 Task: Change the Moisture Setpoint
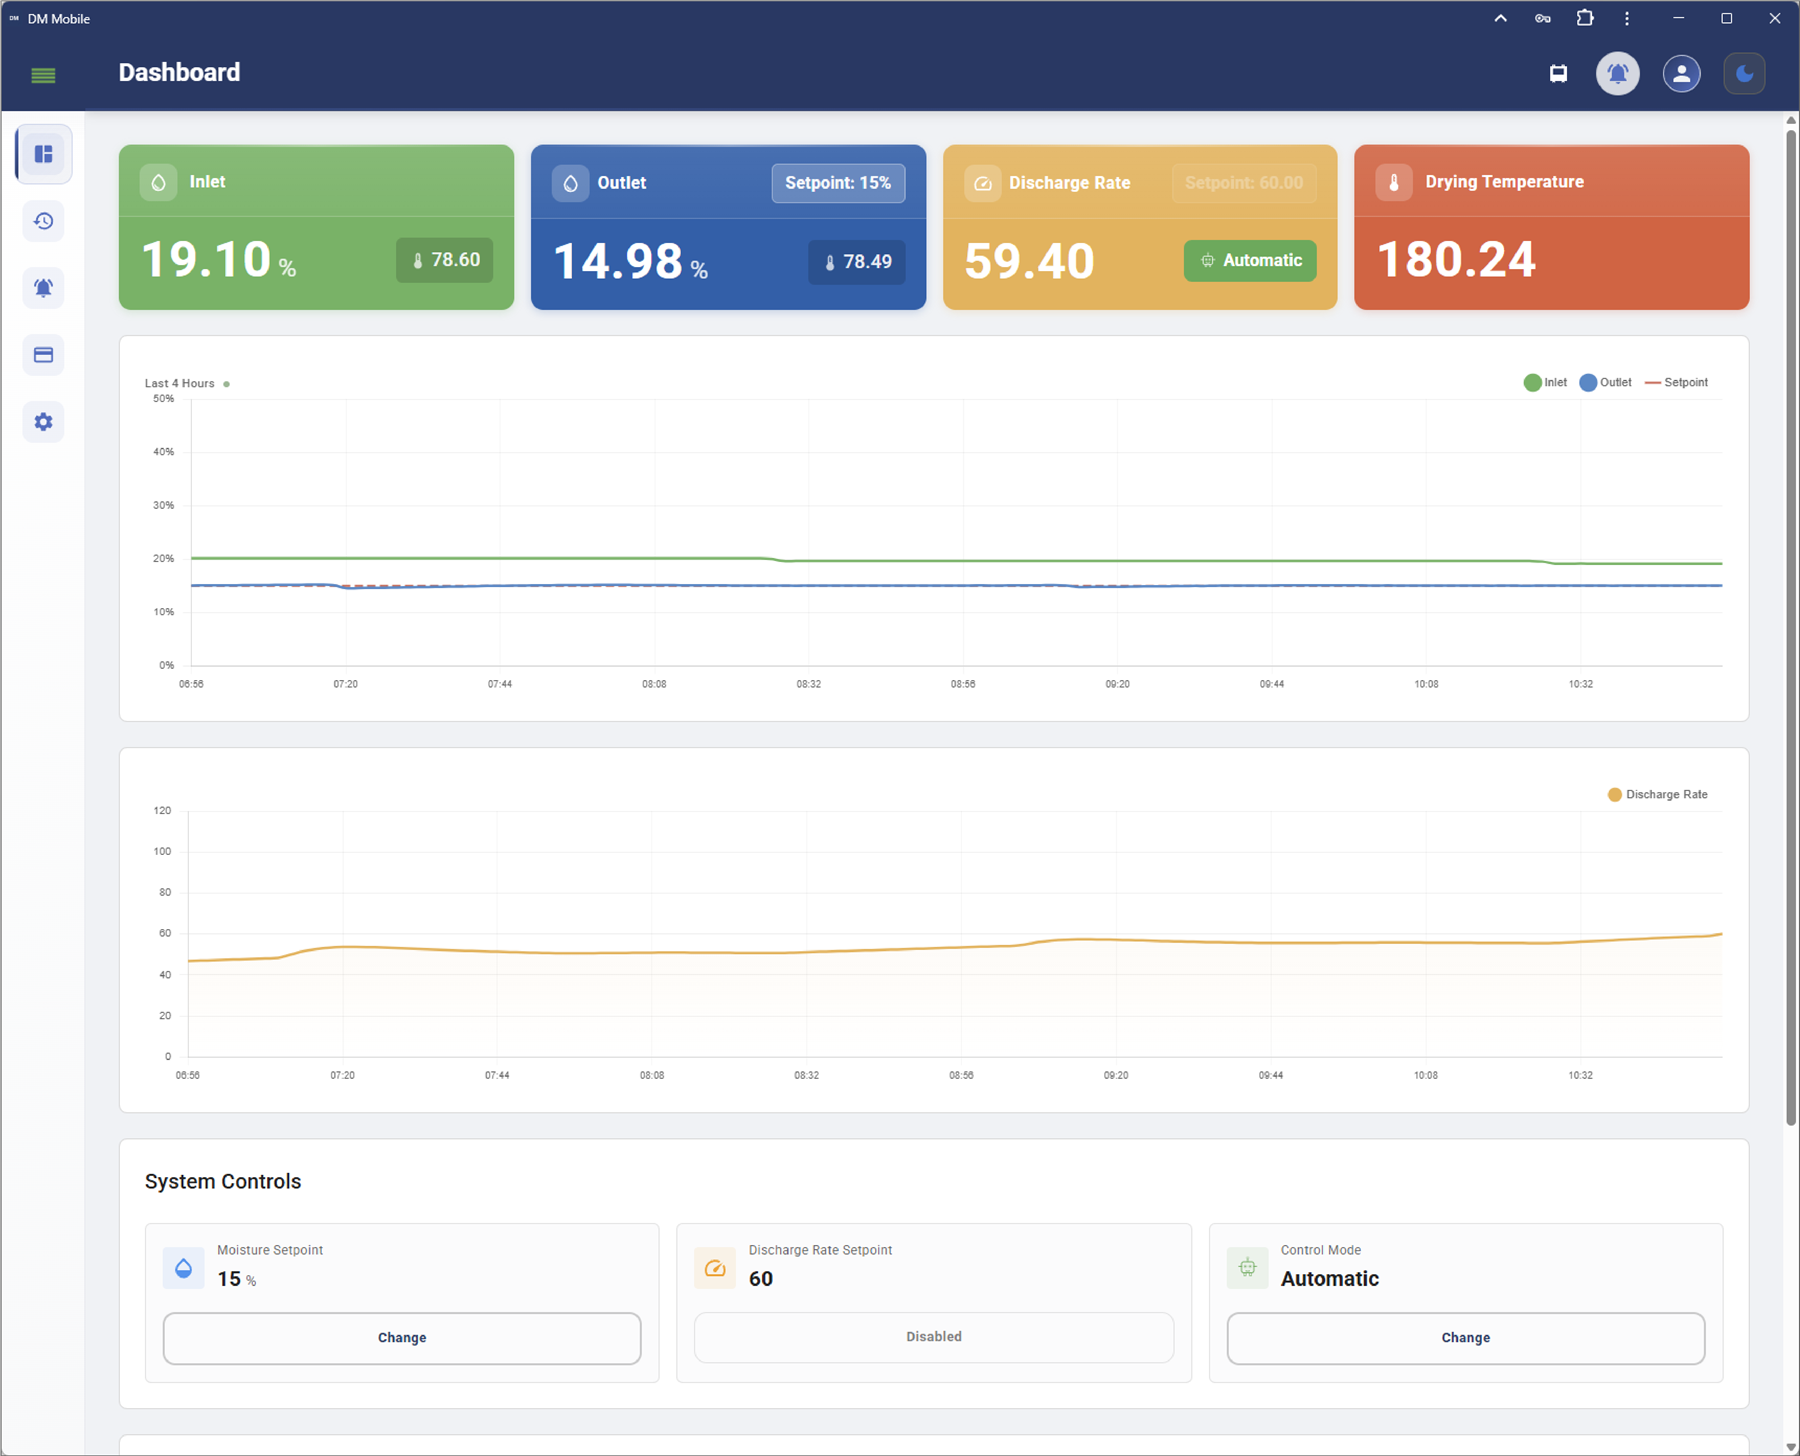pyautogui.click(x=402, y=1338)
